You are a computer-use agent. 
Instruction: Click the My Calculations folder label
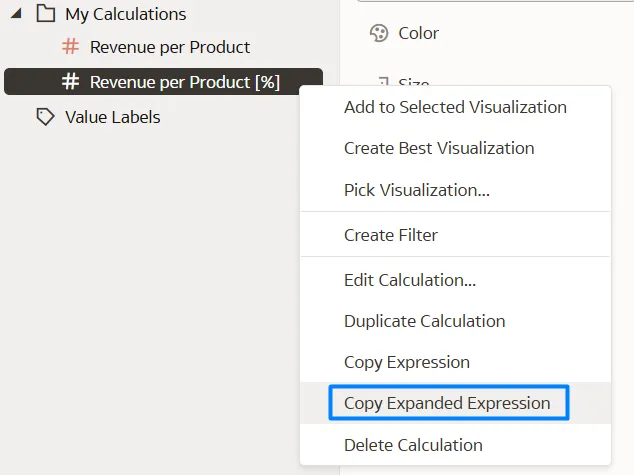[x=126, y=14]
